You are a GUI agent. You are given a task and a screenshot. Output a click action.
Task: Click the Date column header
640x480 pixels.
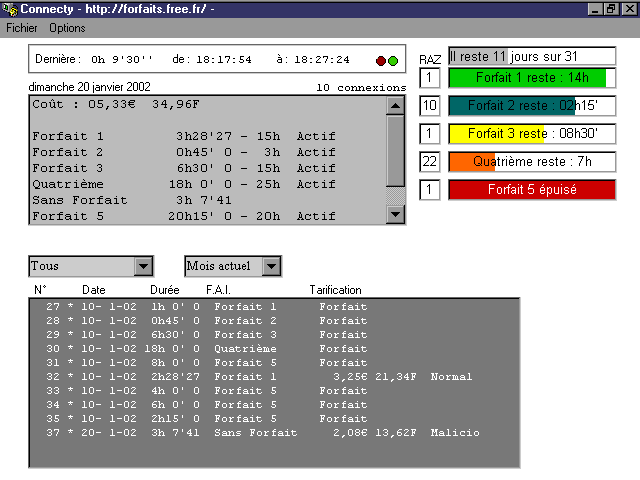tap(93, 290)
